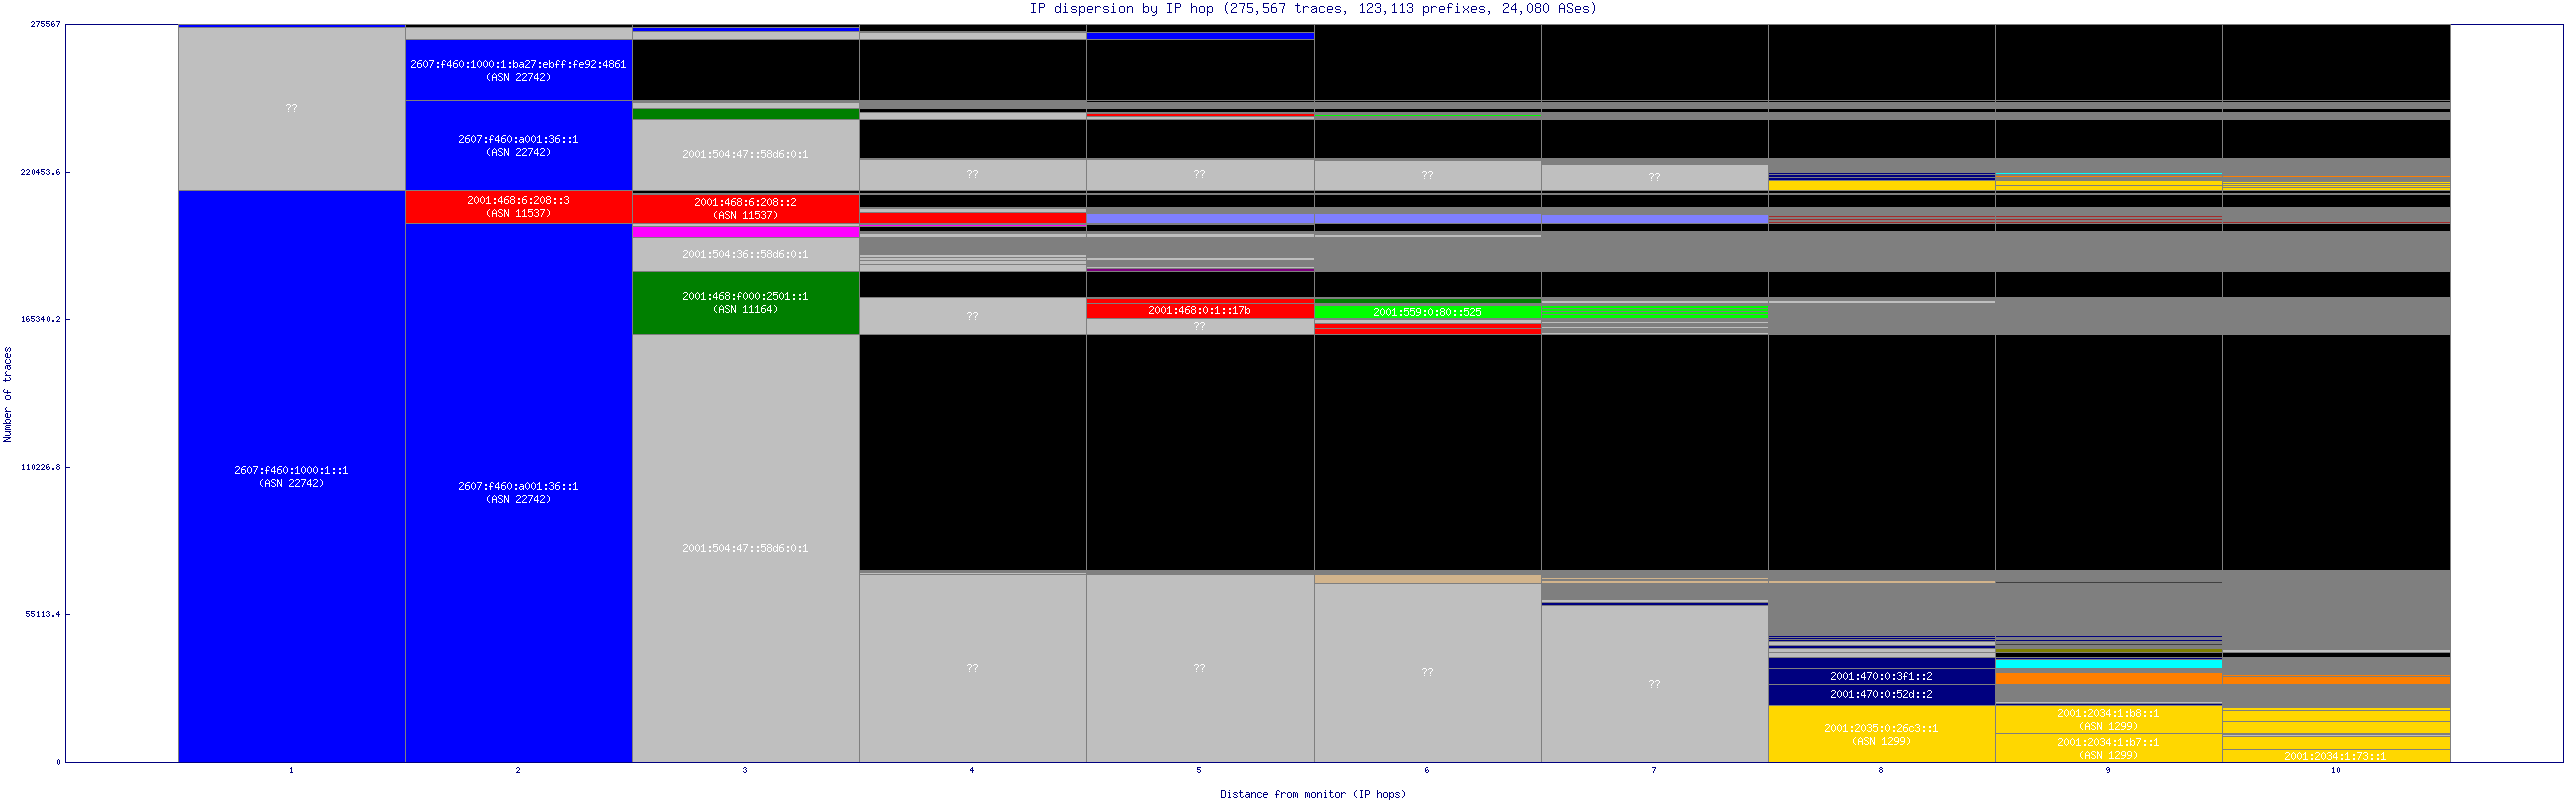
Task: Click the x-axis tick label 7
Action: coord(1654,770)
